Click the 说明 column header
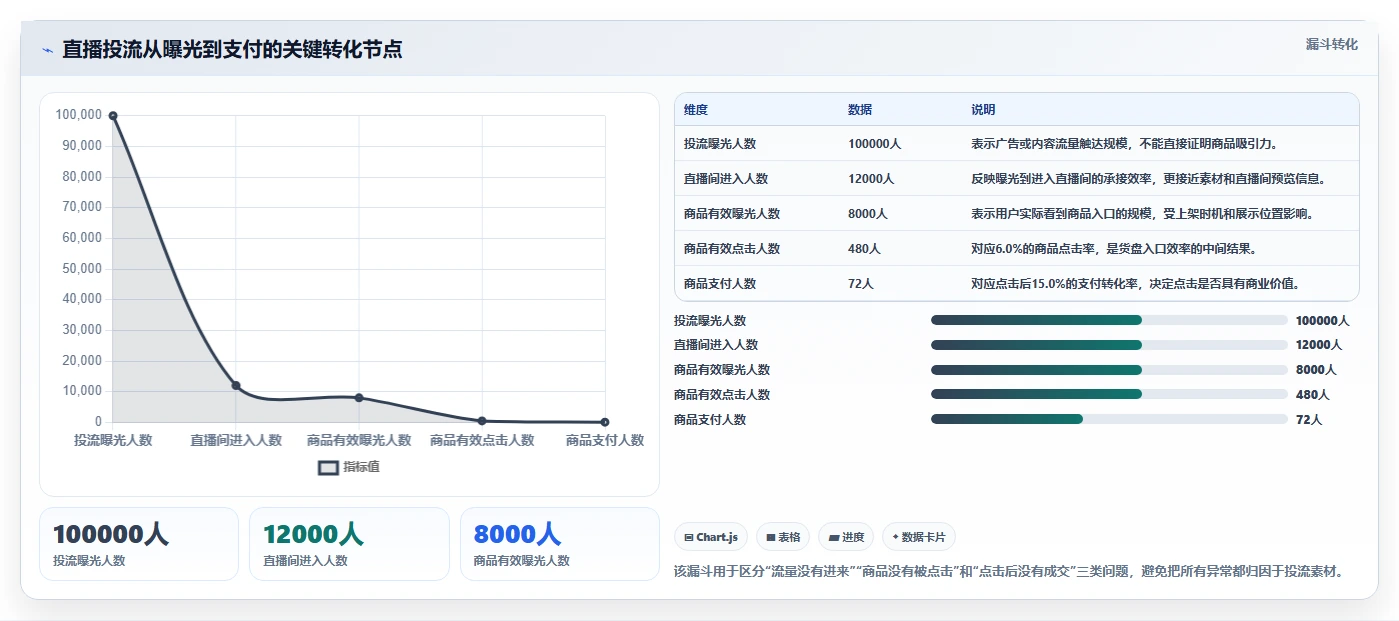This screenshot has width=1399, height=621. [983, 110]
